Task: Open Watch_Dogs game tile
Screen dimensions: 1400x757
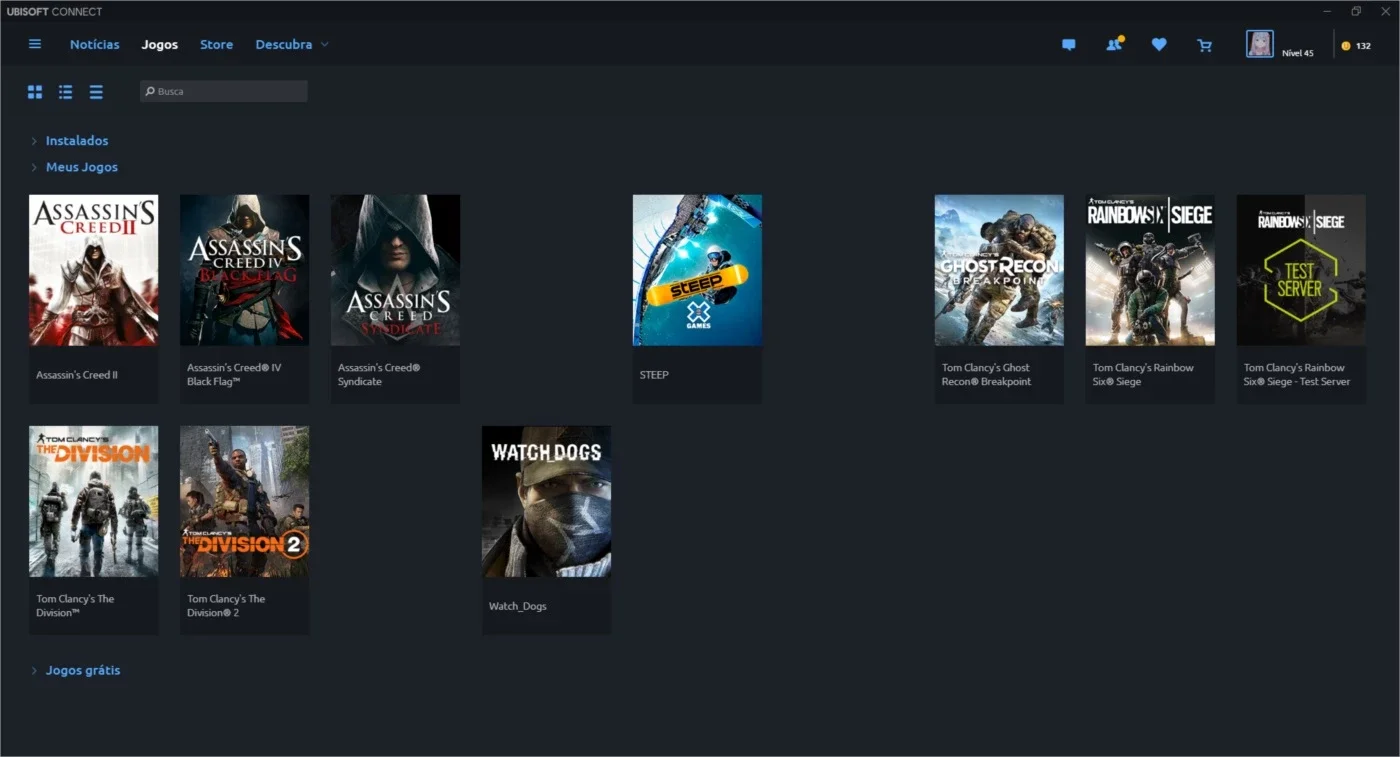Action: [x=546, y=530]
